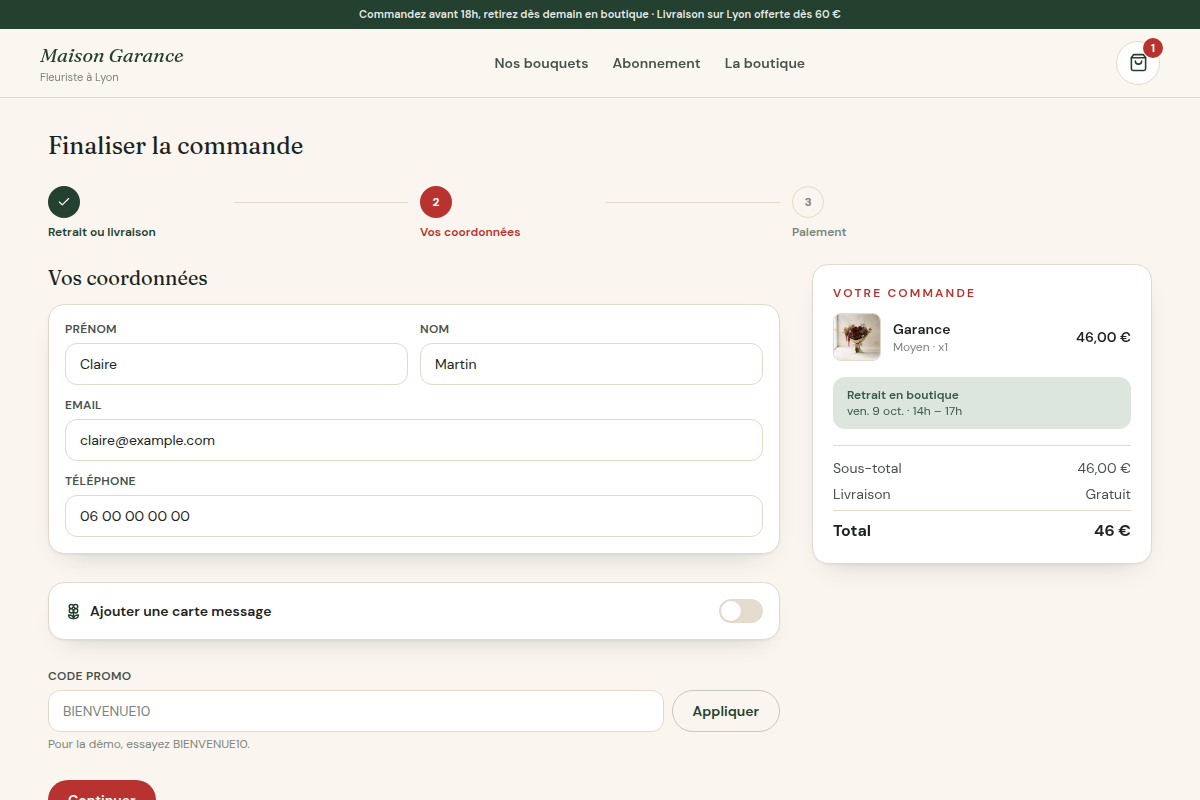Click the Garance bouquet thumbnail
This screenshot has width=1200, height=800.
point(857,337)
